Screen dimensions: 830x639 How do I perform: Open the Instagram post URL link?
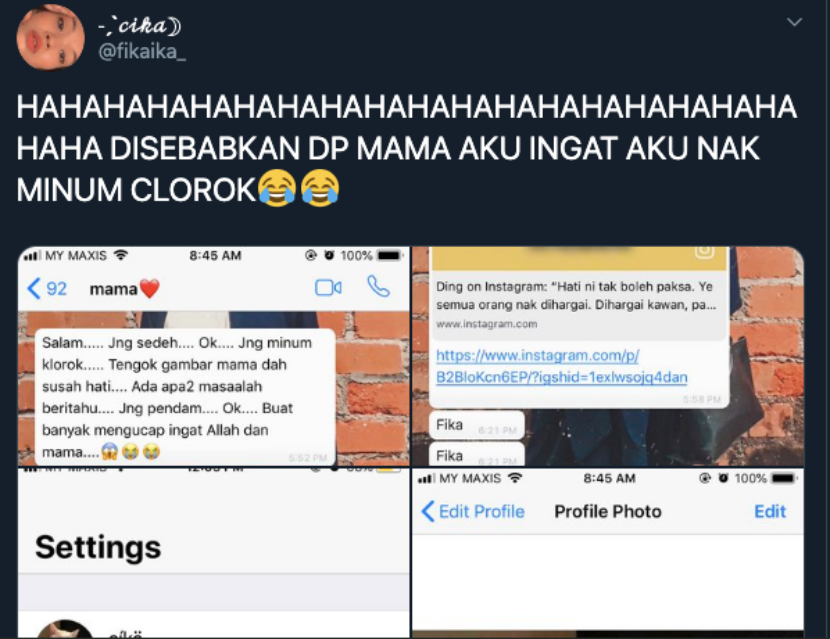coord(562,366)
